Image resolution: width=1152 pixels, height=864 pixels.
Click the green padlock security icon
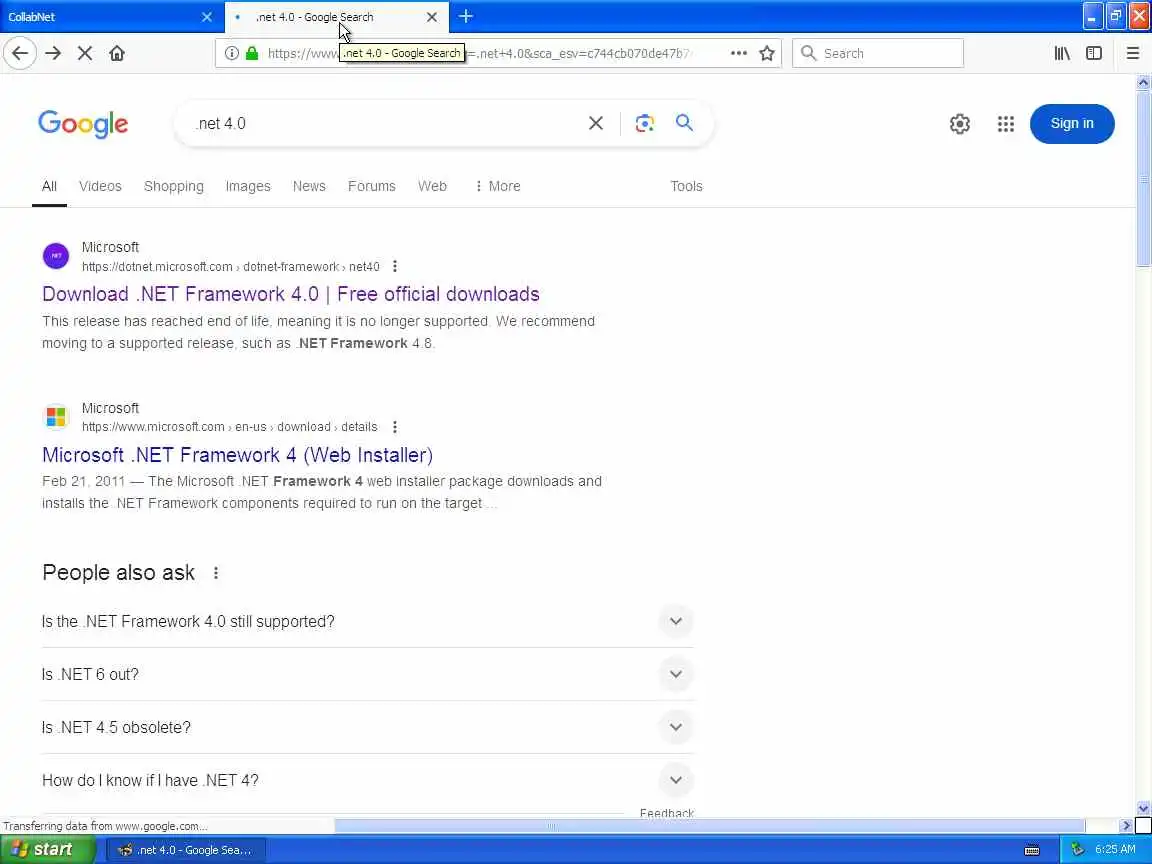252,53
